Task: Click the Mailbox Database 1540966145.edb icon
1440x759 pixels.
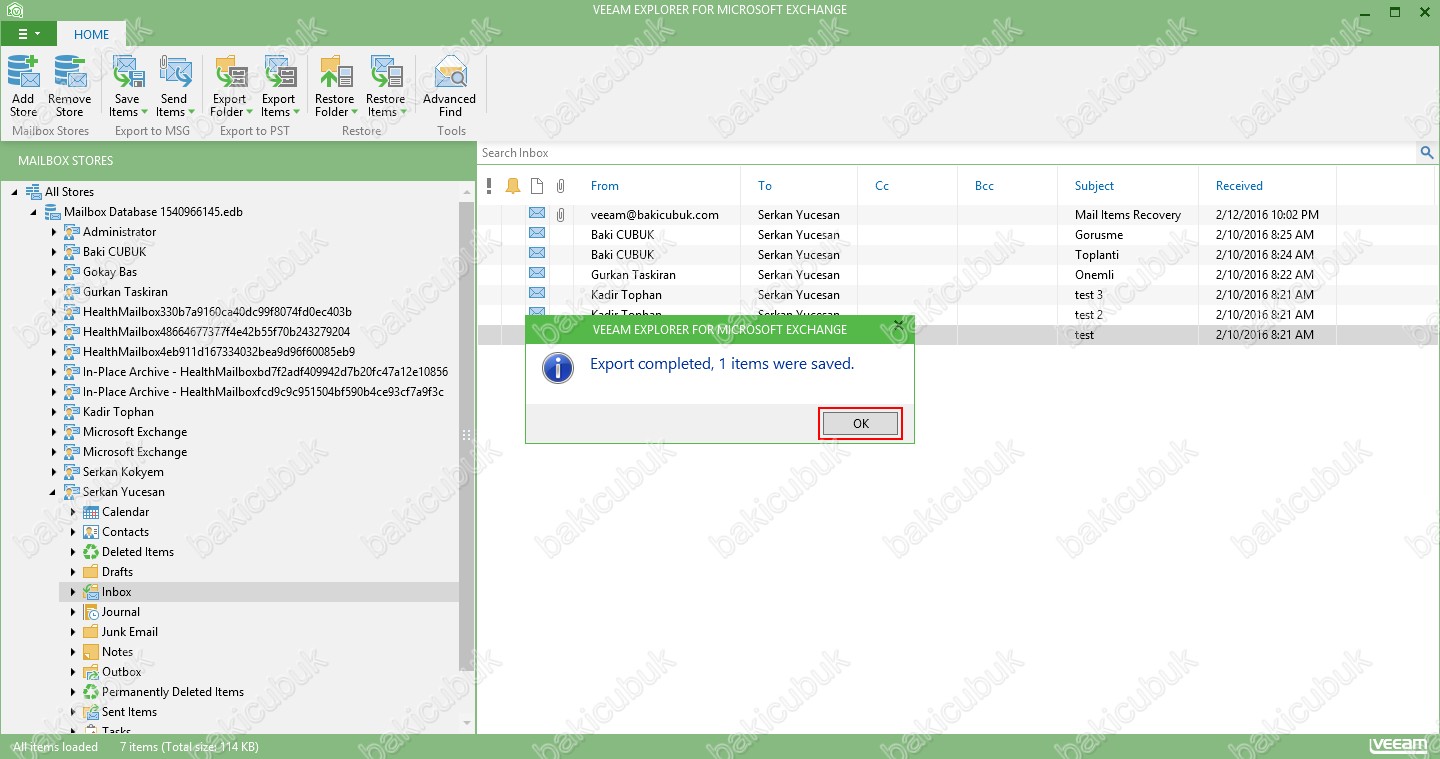Action: [53, 212]
